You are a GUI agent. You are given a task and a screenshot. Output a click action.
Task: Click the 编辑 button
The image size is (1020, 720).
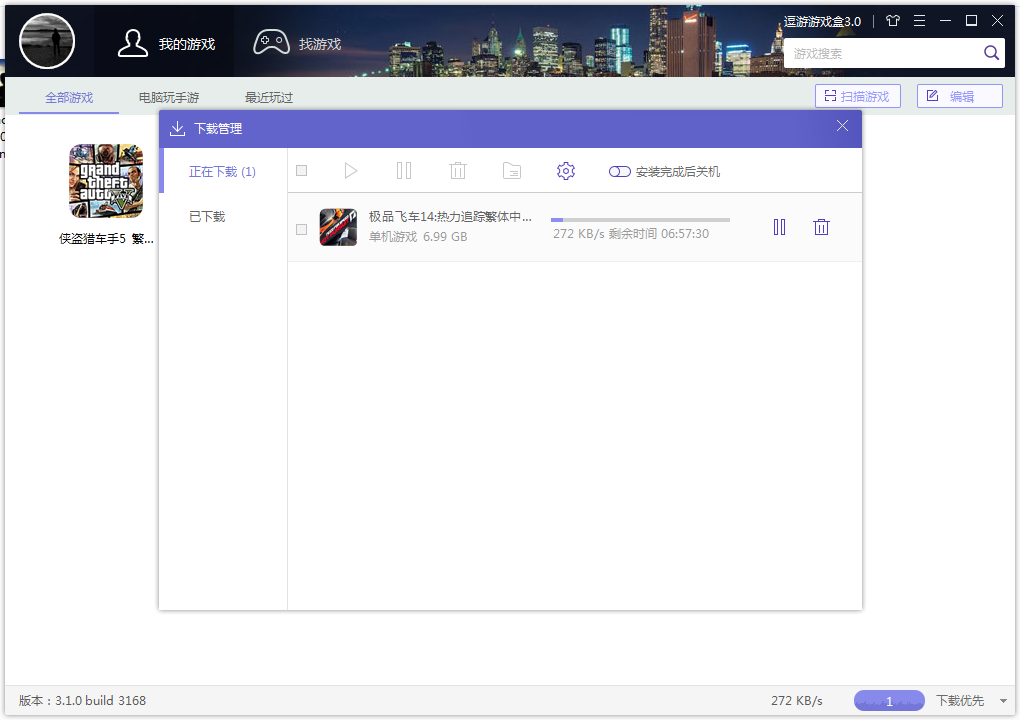[960, 96]
